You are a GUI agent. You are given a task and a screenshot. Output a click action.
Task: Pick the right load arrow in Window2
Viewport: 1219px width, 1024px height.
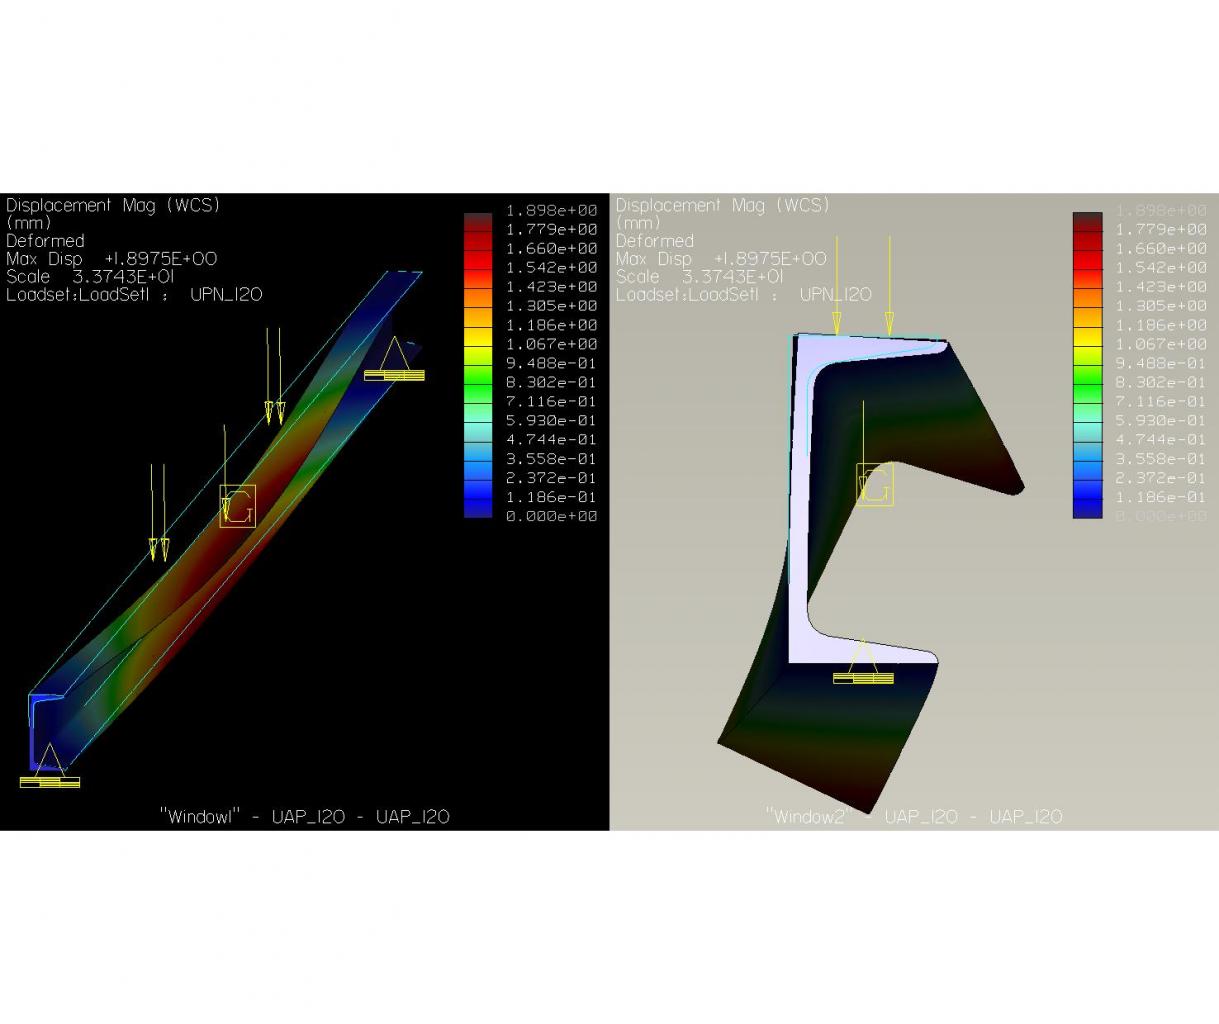(x=889, y=286)
